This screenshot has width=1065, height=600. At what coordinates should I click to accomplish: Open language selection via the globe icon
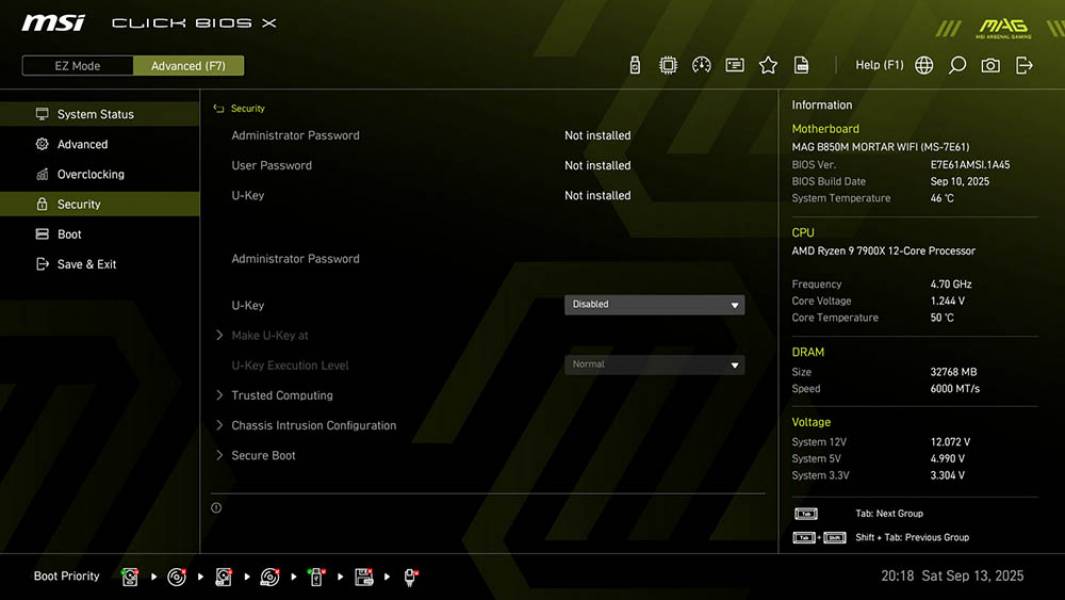[x=924, y=64]
